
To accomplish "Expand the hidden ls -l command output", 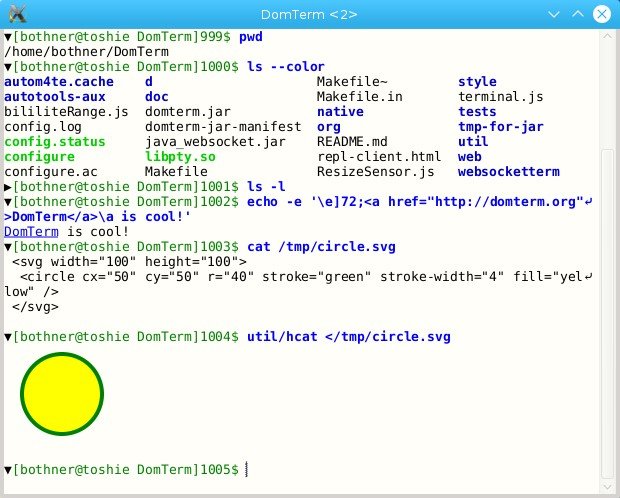I will coord(8,187).
